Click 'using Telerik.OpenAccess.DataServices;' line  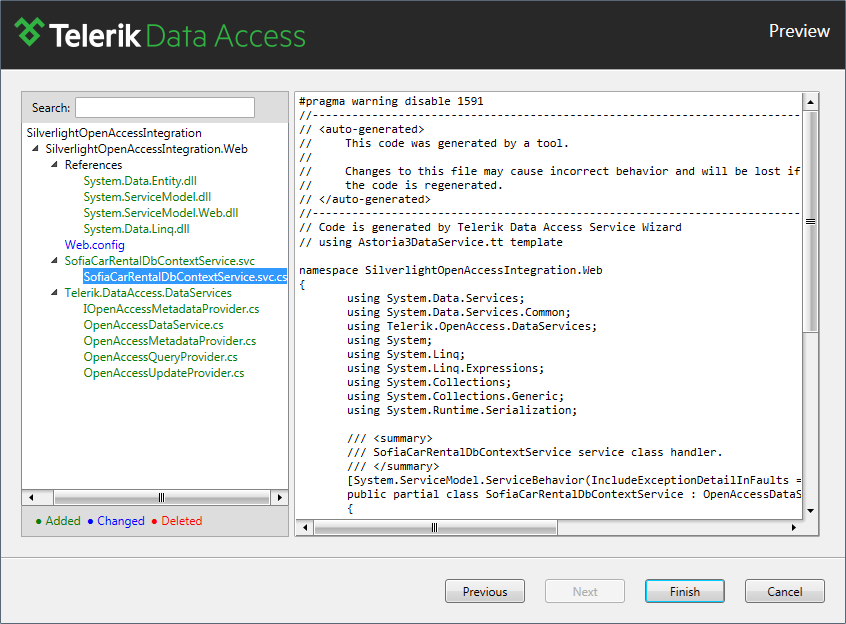click(472, 326)
